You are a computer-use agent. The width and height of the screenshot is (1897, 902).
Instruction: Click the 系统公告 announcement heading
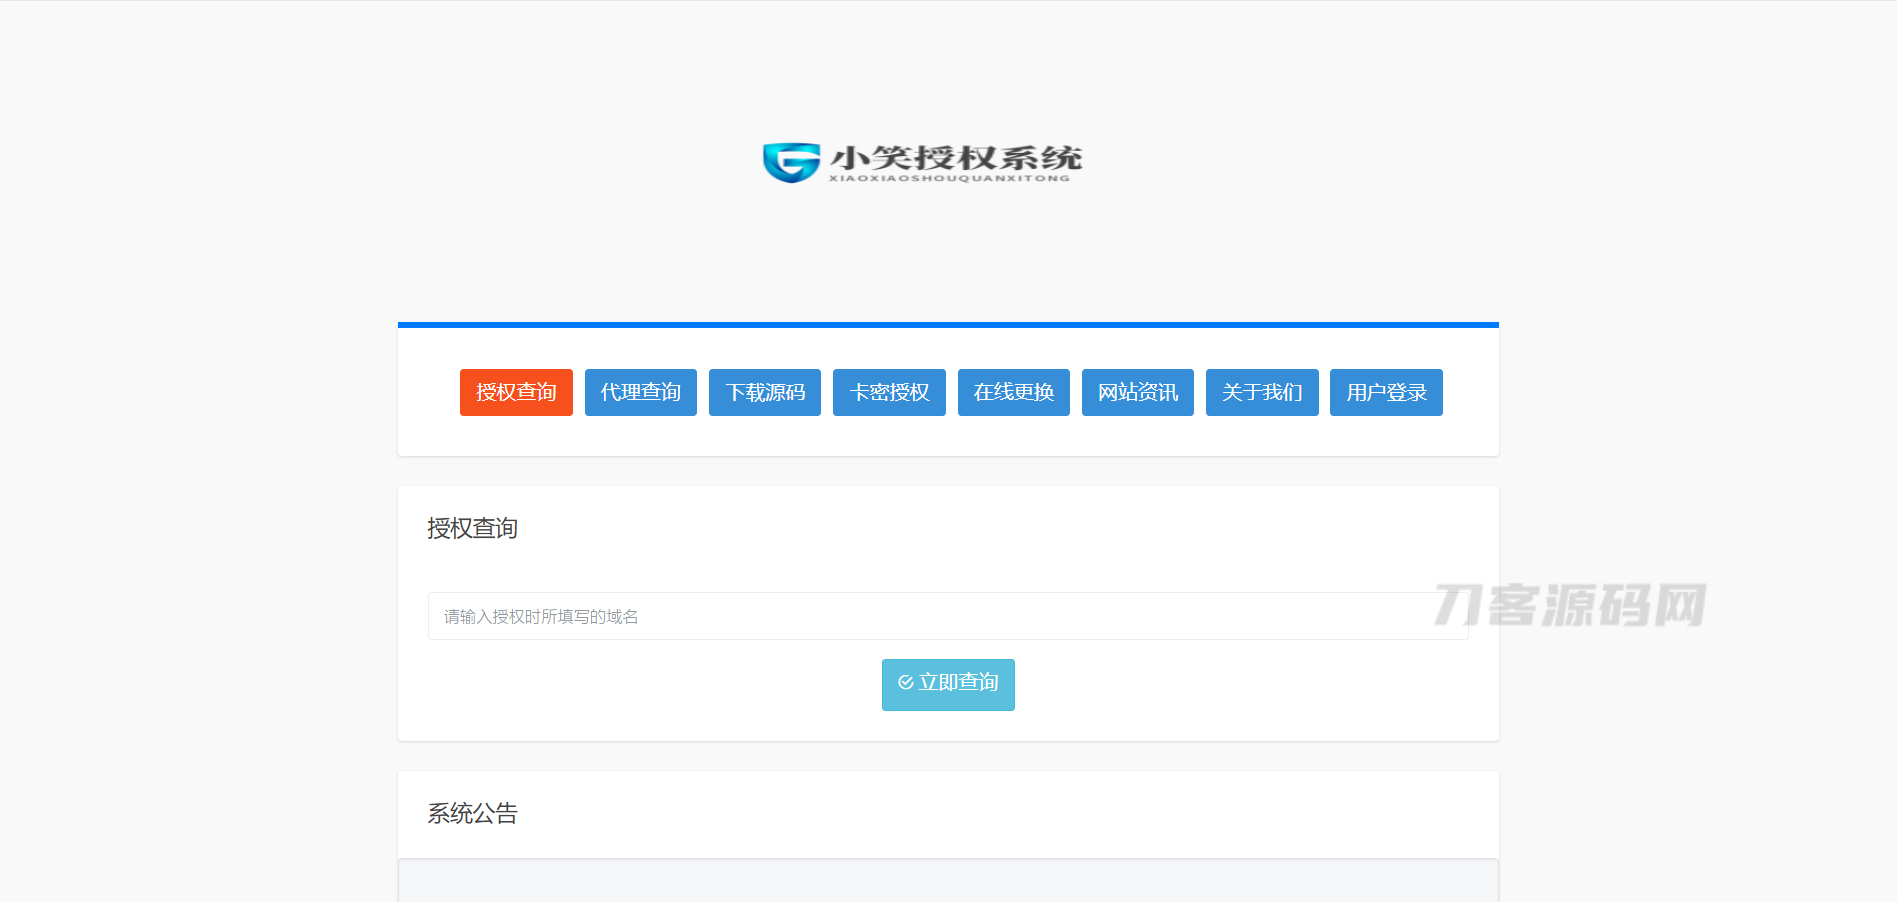tap(473, 813)
